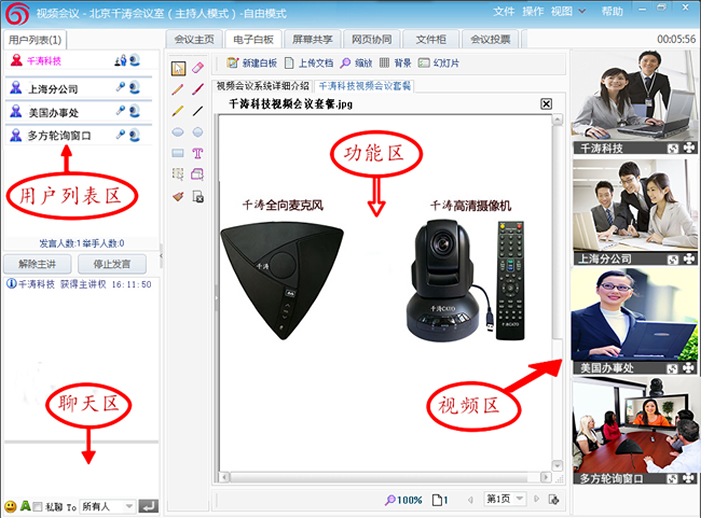This screenshot has width=701, height=518.
Task: Select the pink eraser tool
Action: (x=198, y=68)
